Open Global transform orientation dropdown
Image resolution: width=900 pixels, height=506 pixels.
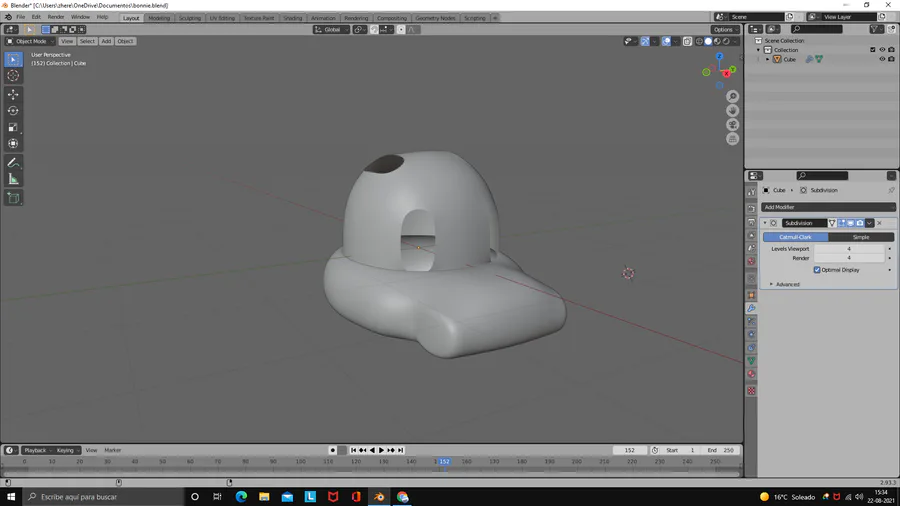point(331,30)
